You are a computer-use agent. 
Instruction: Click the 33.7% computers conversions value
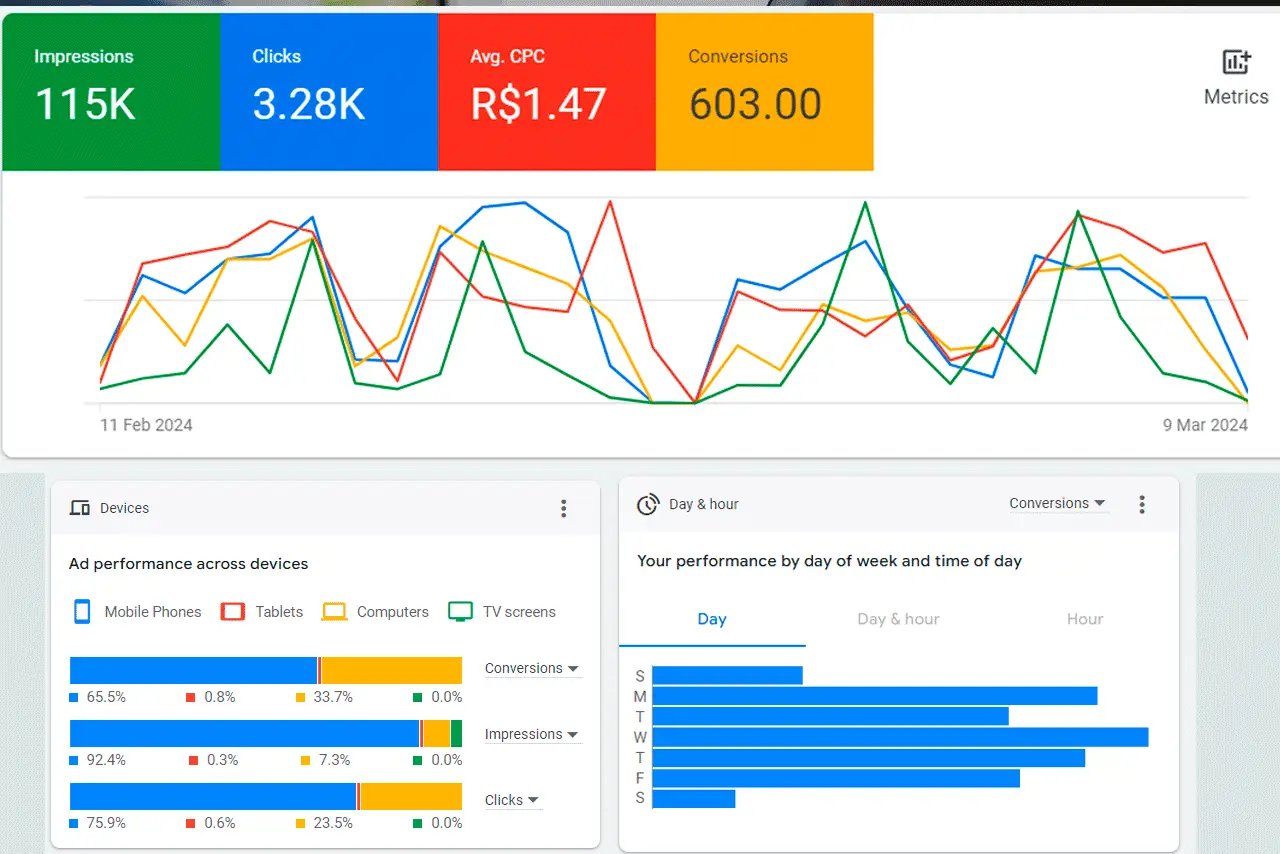333,697
